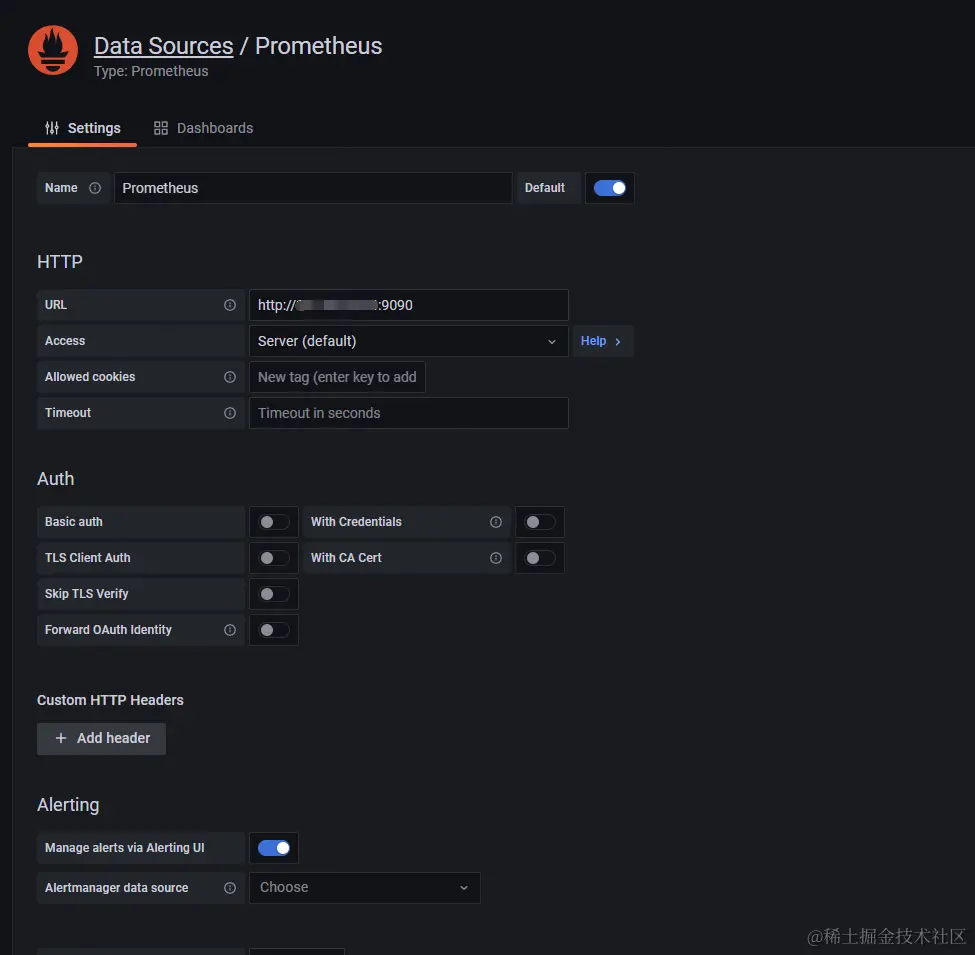
Task: Click the URL field info icon
Action: point(230,305)
